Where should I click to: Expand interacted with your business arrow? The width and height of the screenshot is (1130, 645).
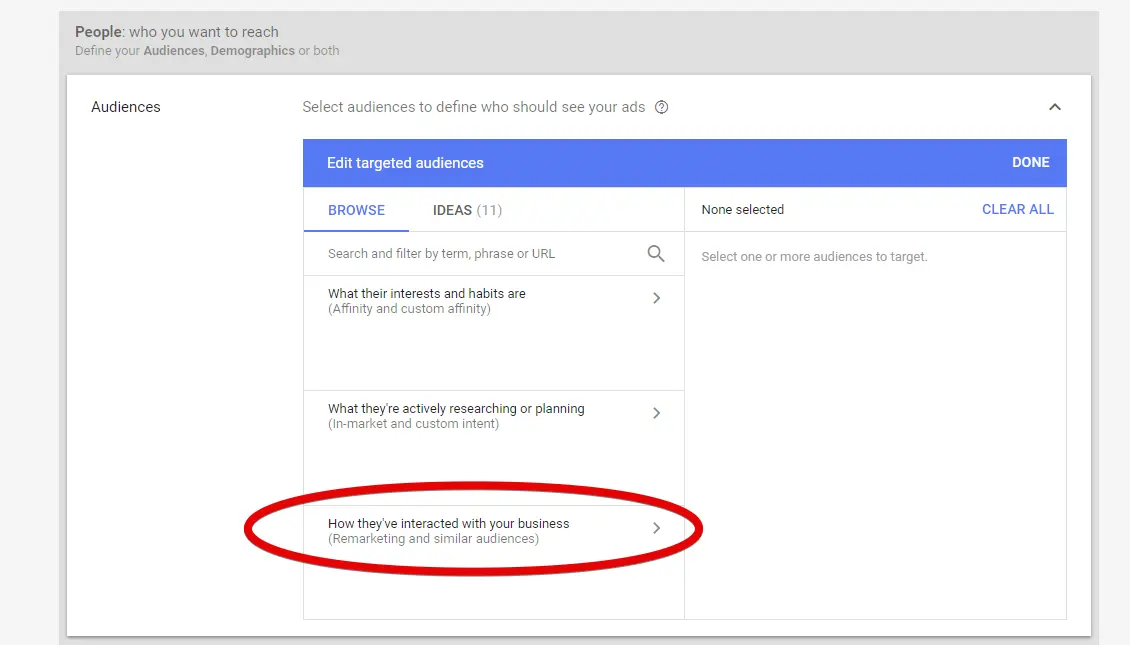(656, 528)
